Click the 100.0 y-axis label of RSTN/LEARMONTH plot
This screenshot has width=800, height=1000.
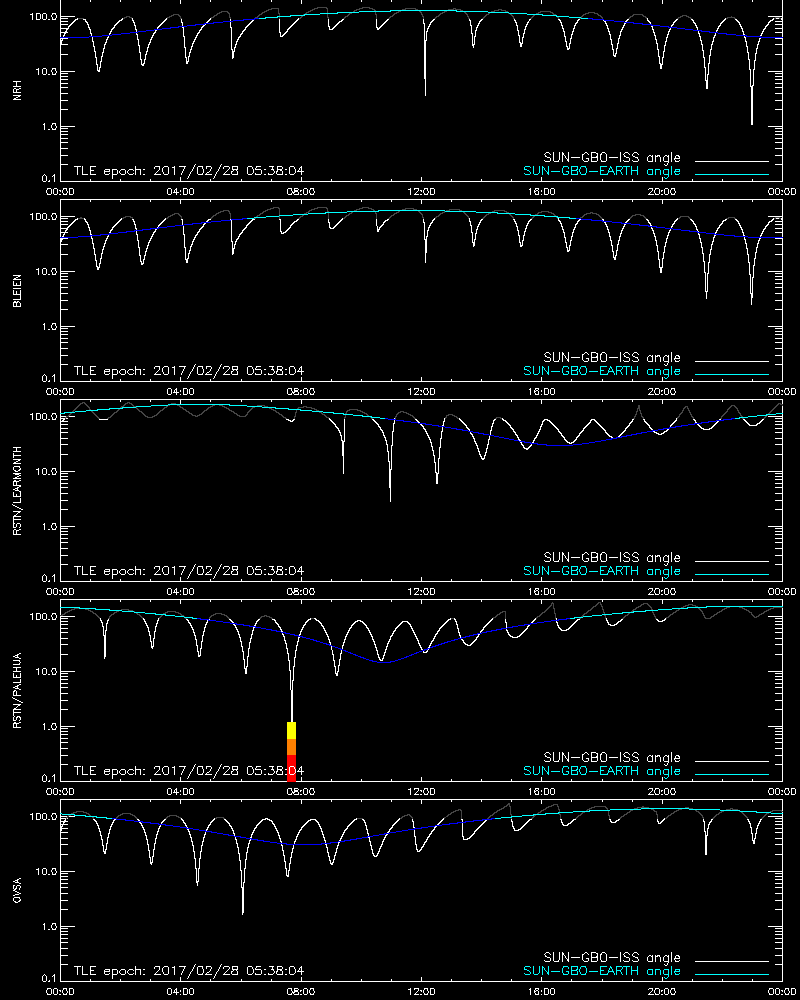point(43,416)
